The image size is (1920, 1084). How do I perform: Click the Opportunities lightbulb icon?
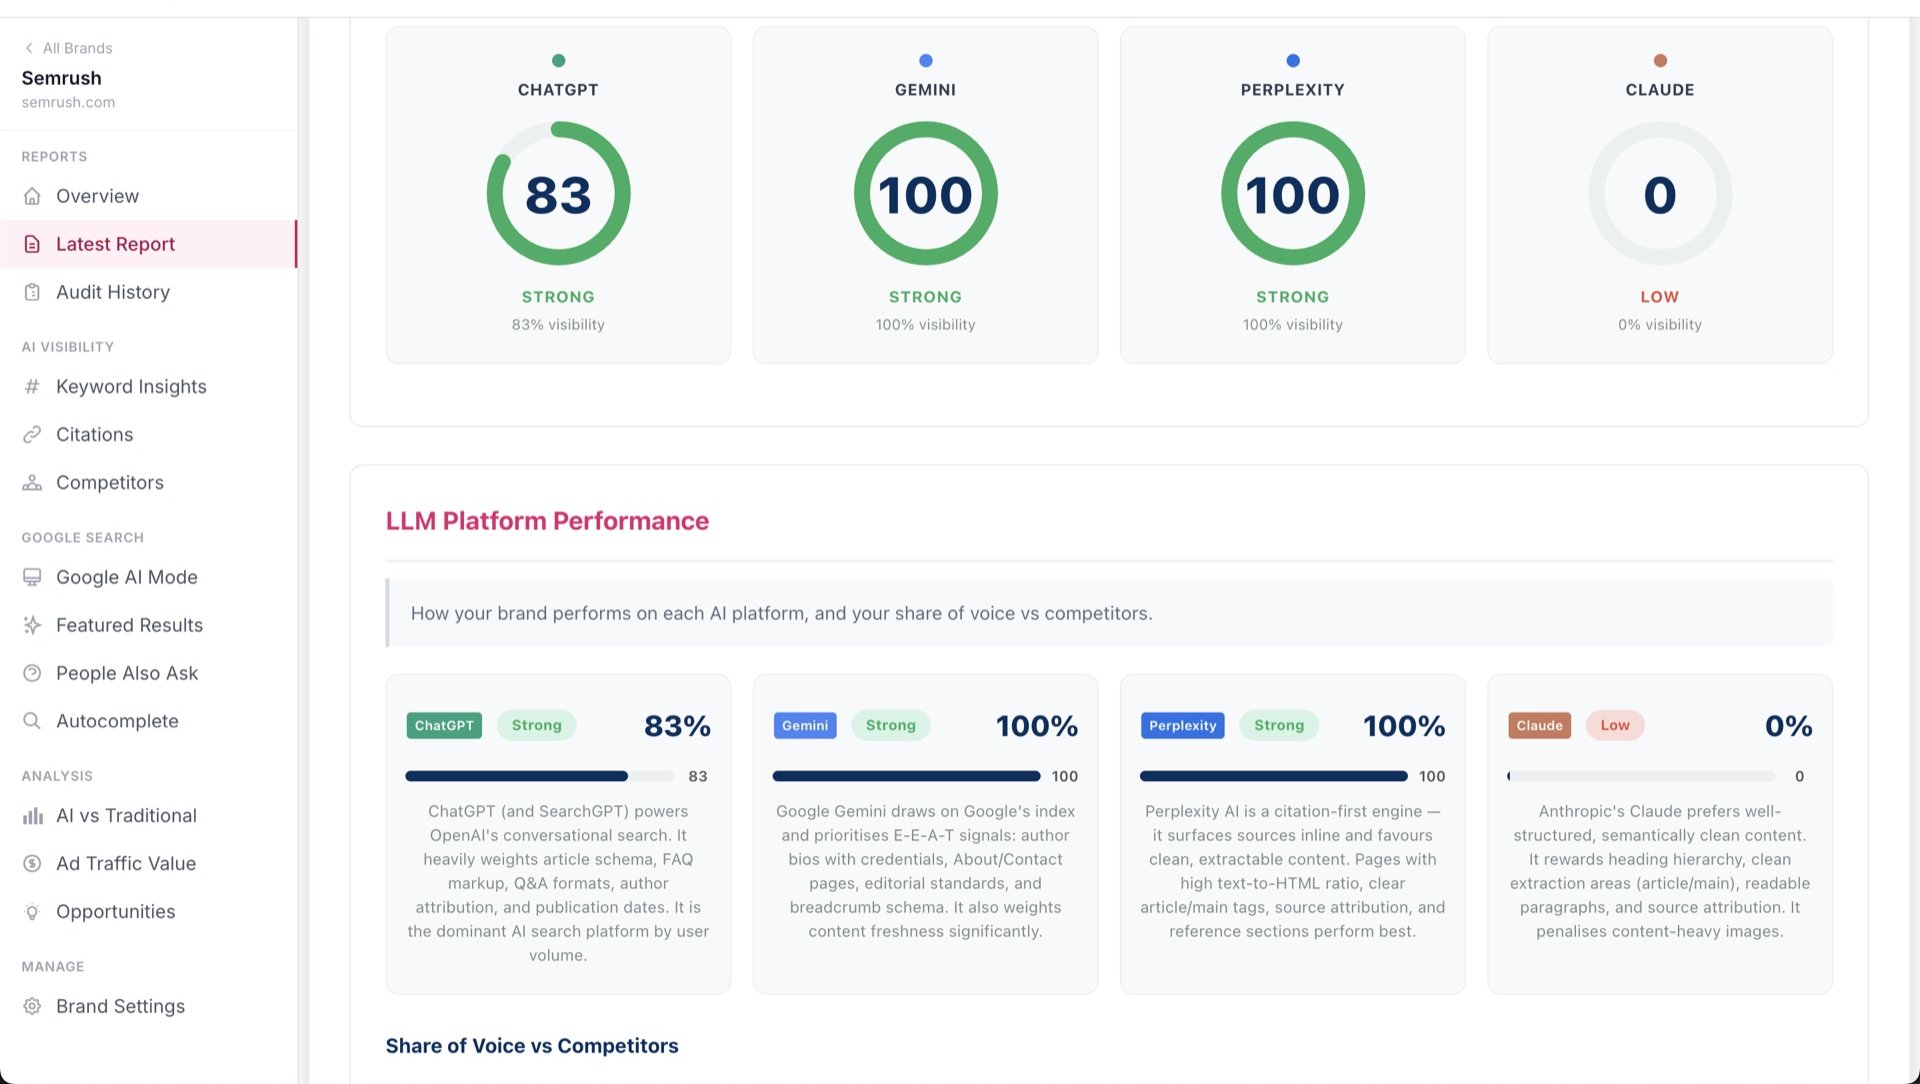click(x=32, y=912)
